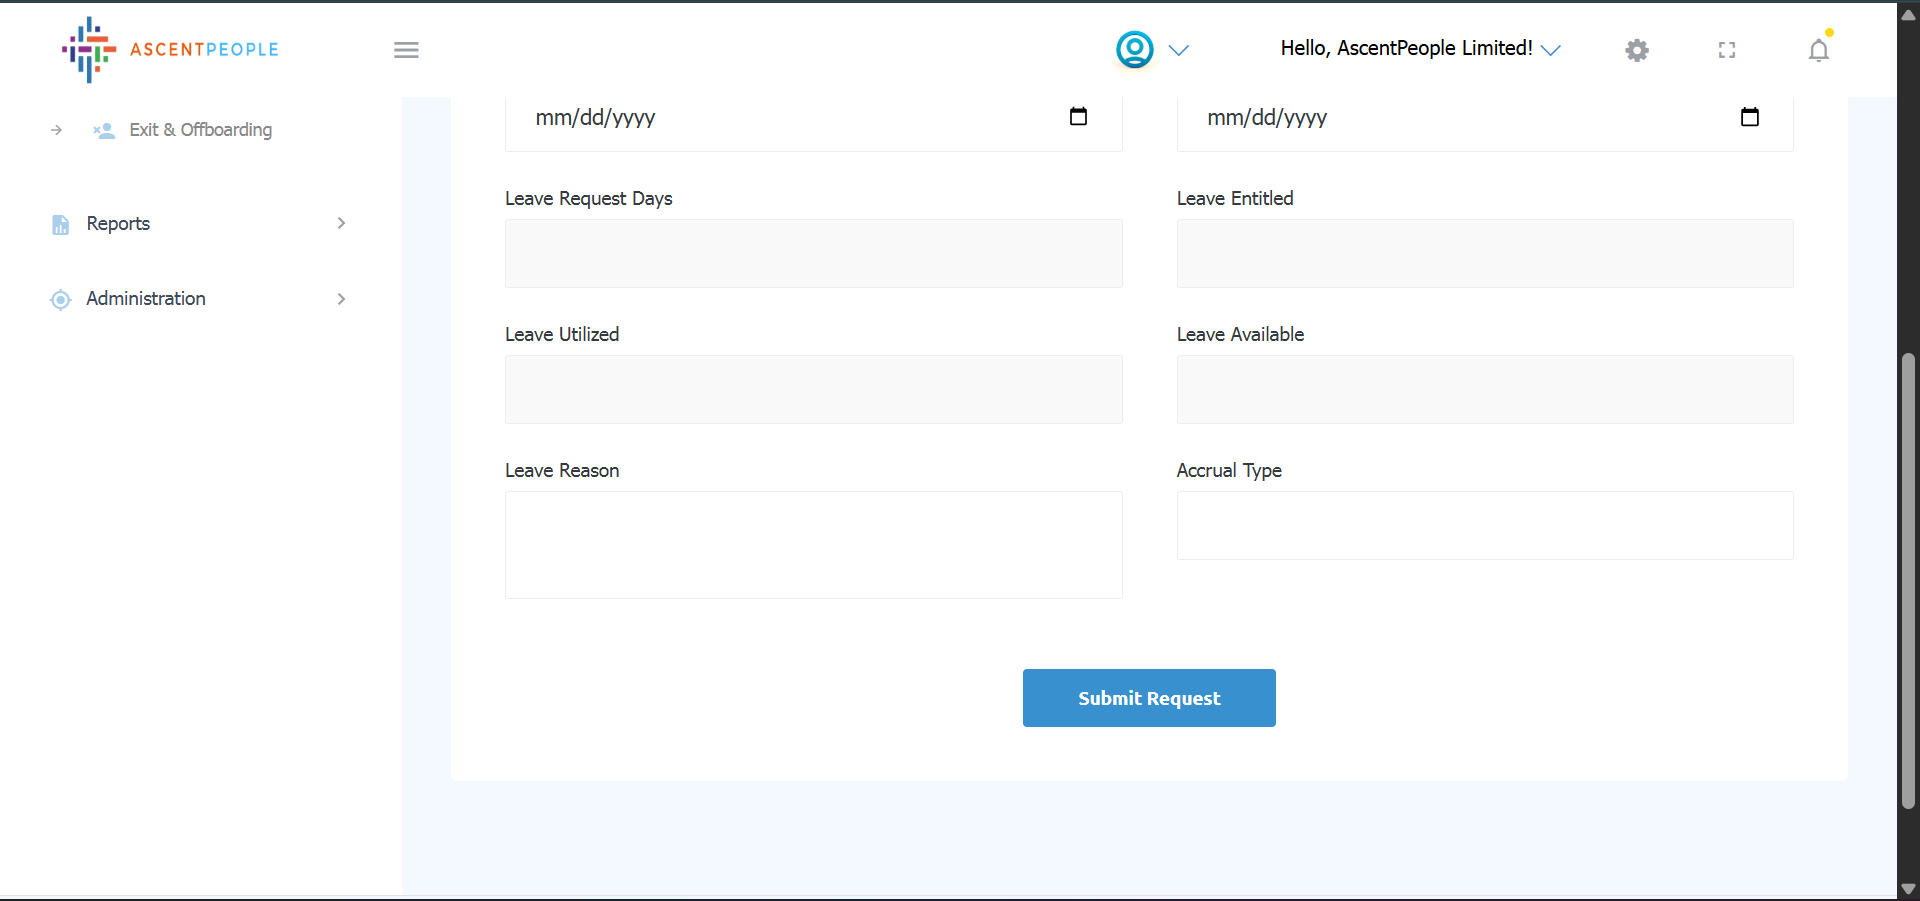Select Administration in the sidebar

click(146, 299)
